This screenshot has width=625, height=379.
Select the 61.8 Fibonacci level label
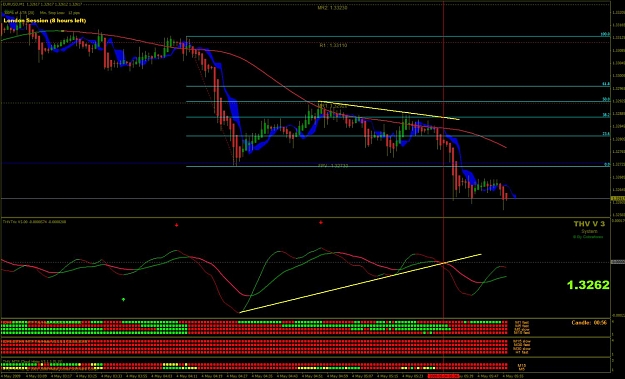coord(606,84)
